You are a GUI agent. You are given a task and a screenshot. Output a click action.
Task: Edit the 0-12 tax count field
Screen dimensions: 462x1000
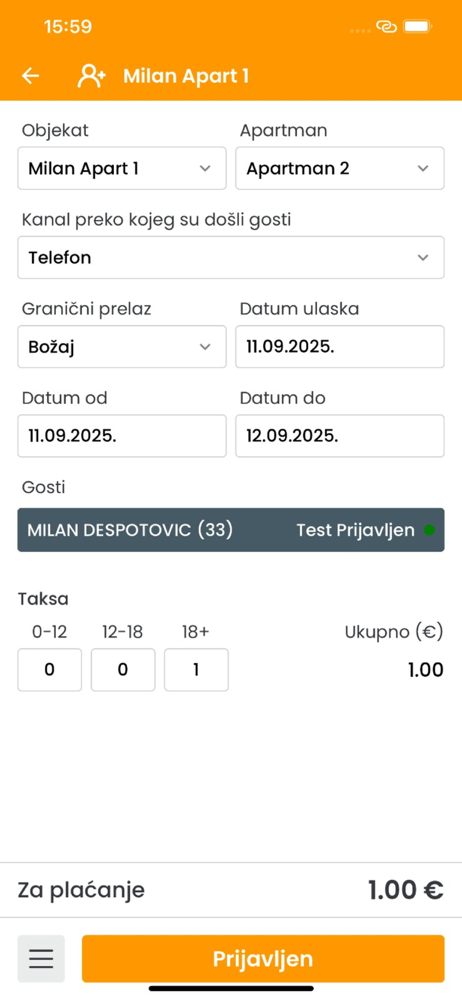tap(50, 670)
